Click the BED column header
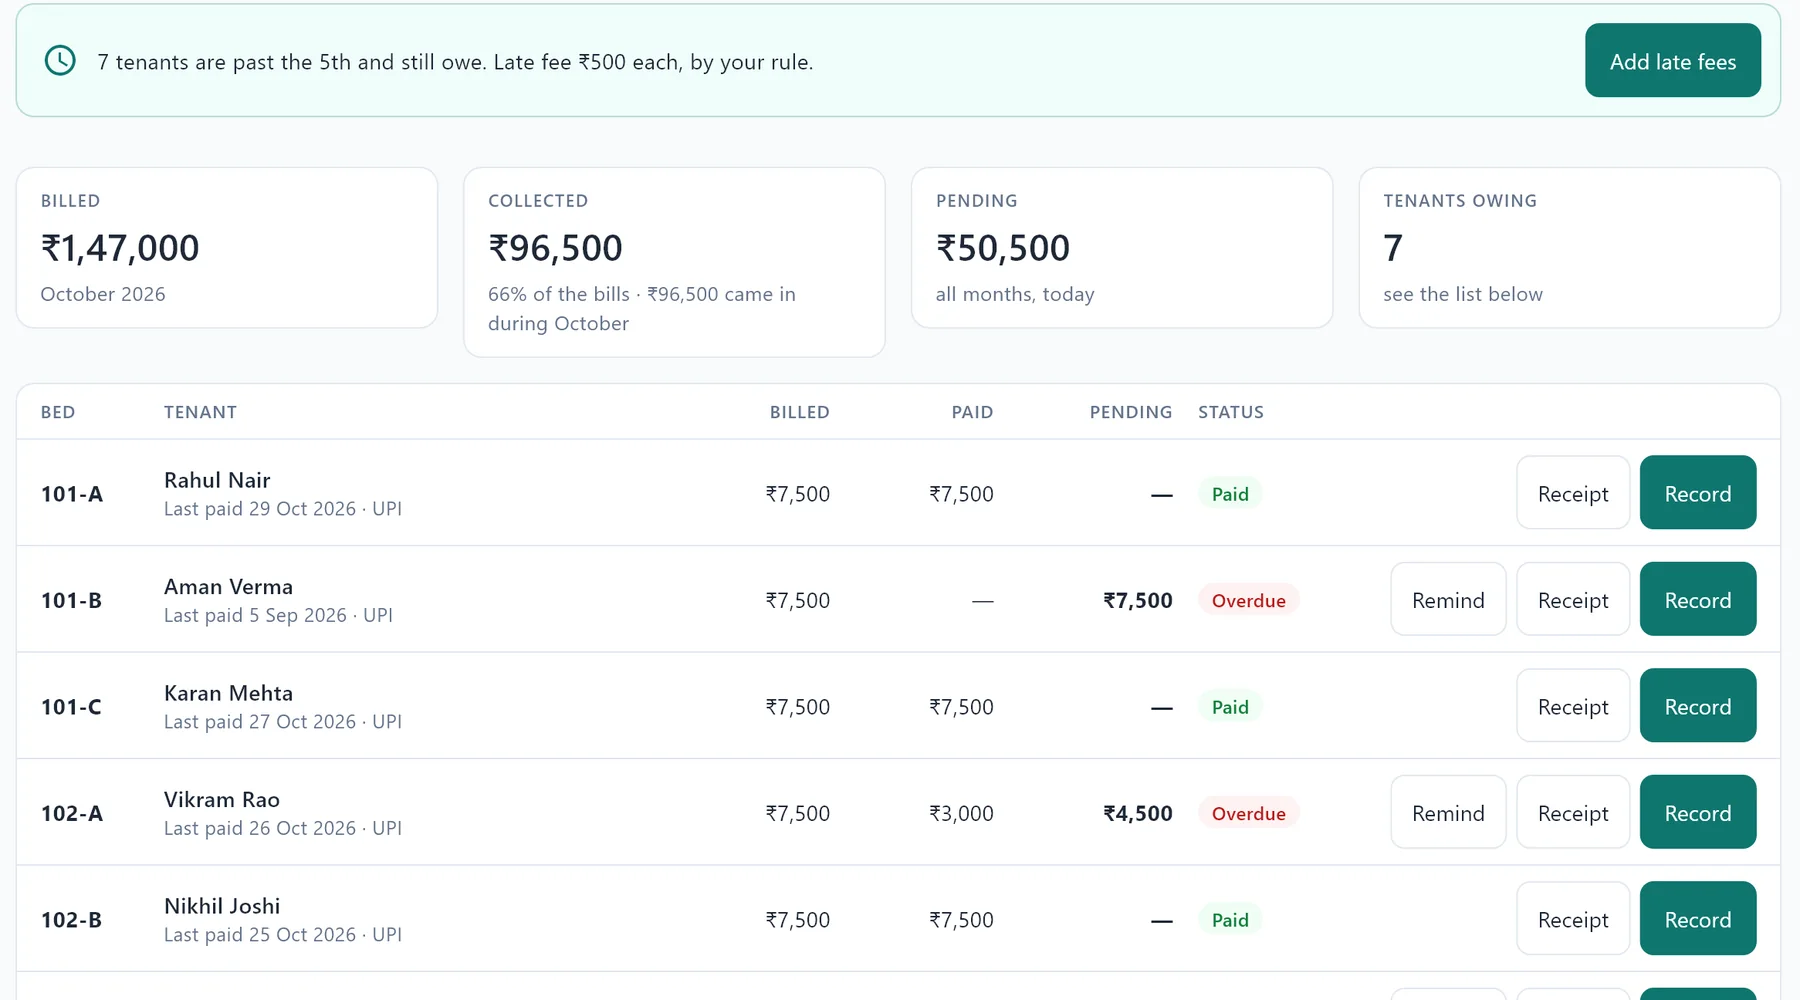Image resolution: width=1800 pixels, height=1000 pixels. [58, 412]
